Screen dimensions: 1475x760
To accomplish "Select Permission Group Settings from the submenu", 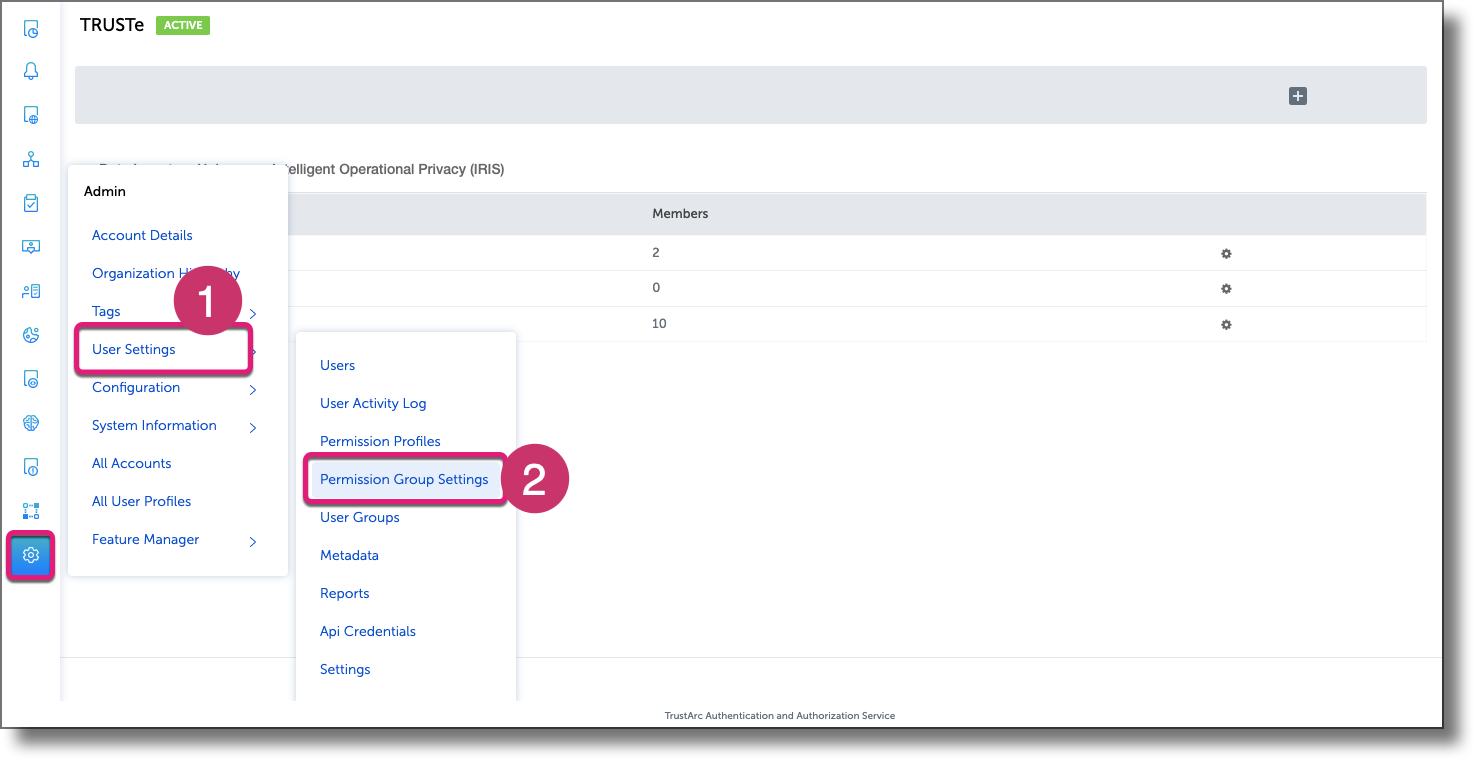I will click(x=404, y=479).
